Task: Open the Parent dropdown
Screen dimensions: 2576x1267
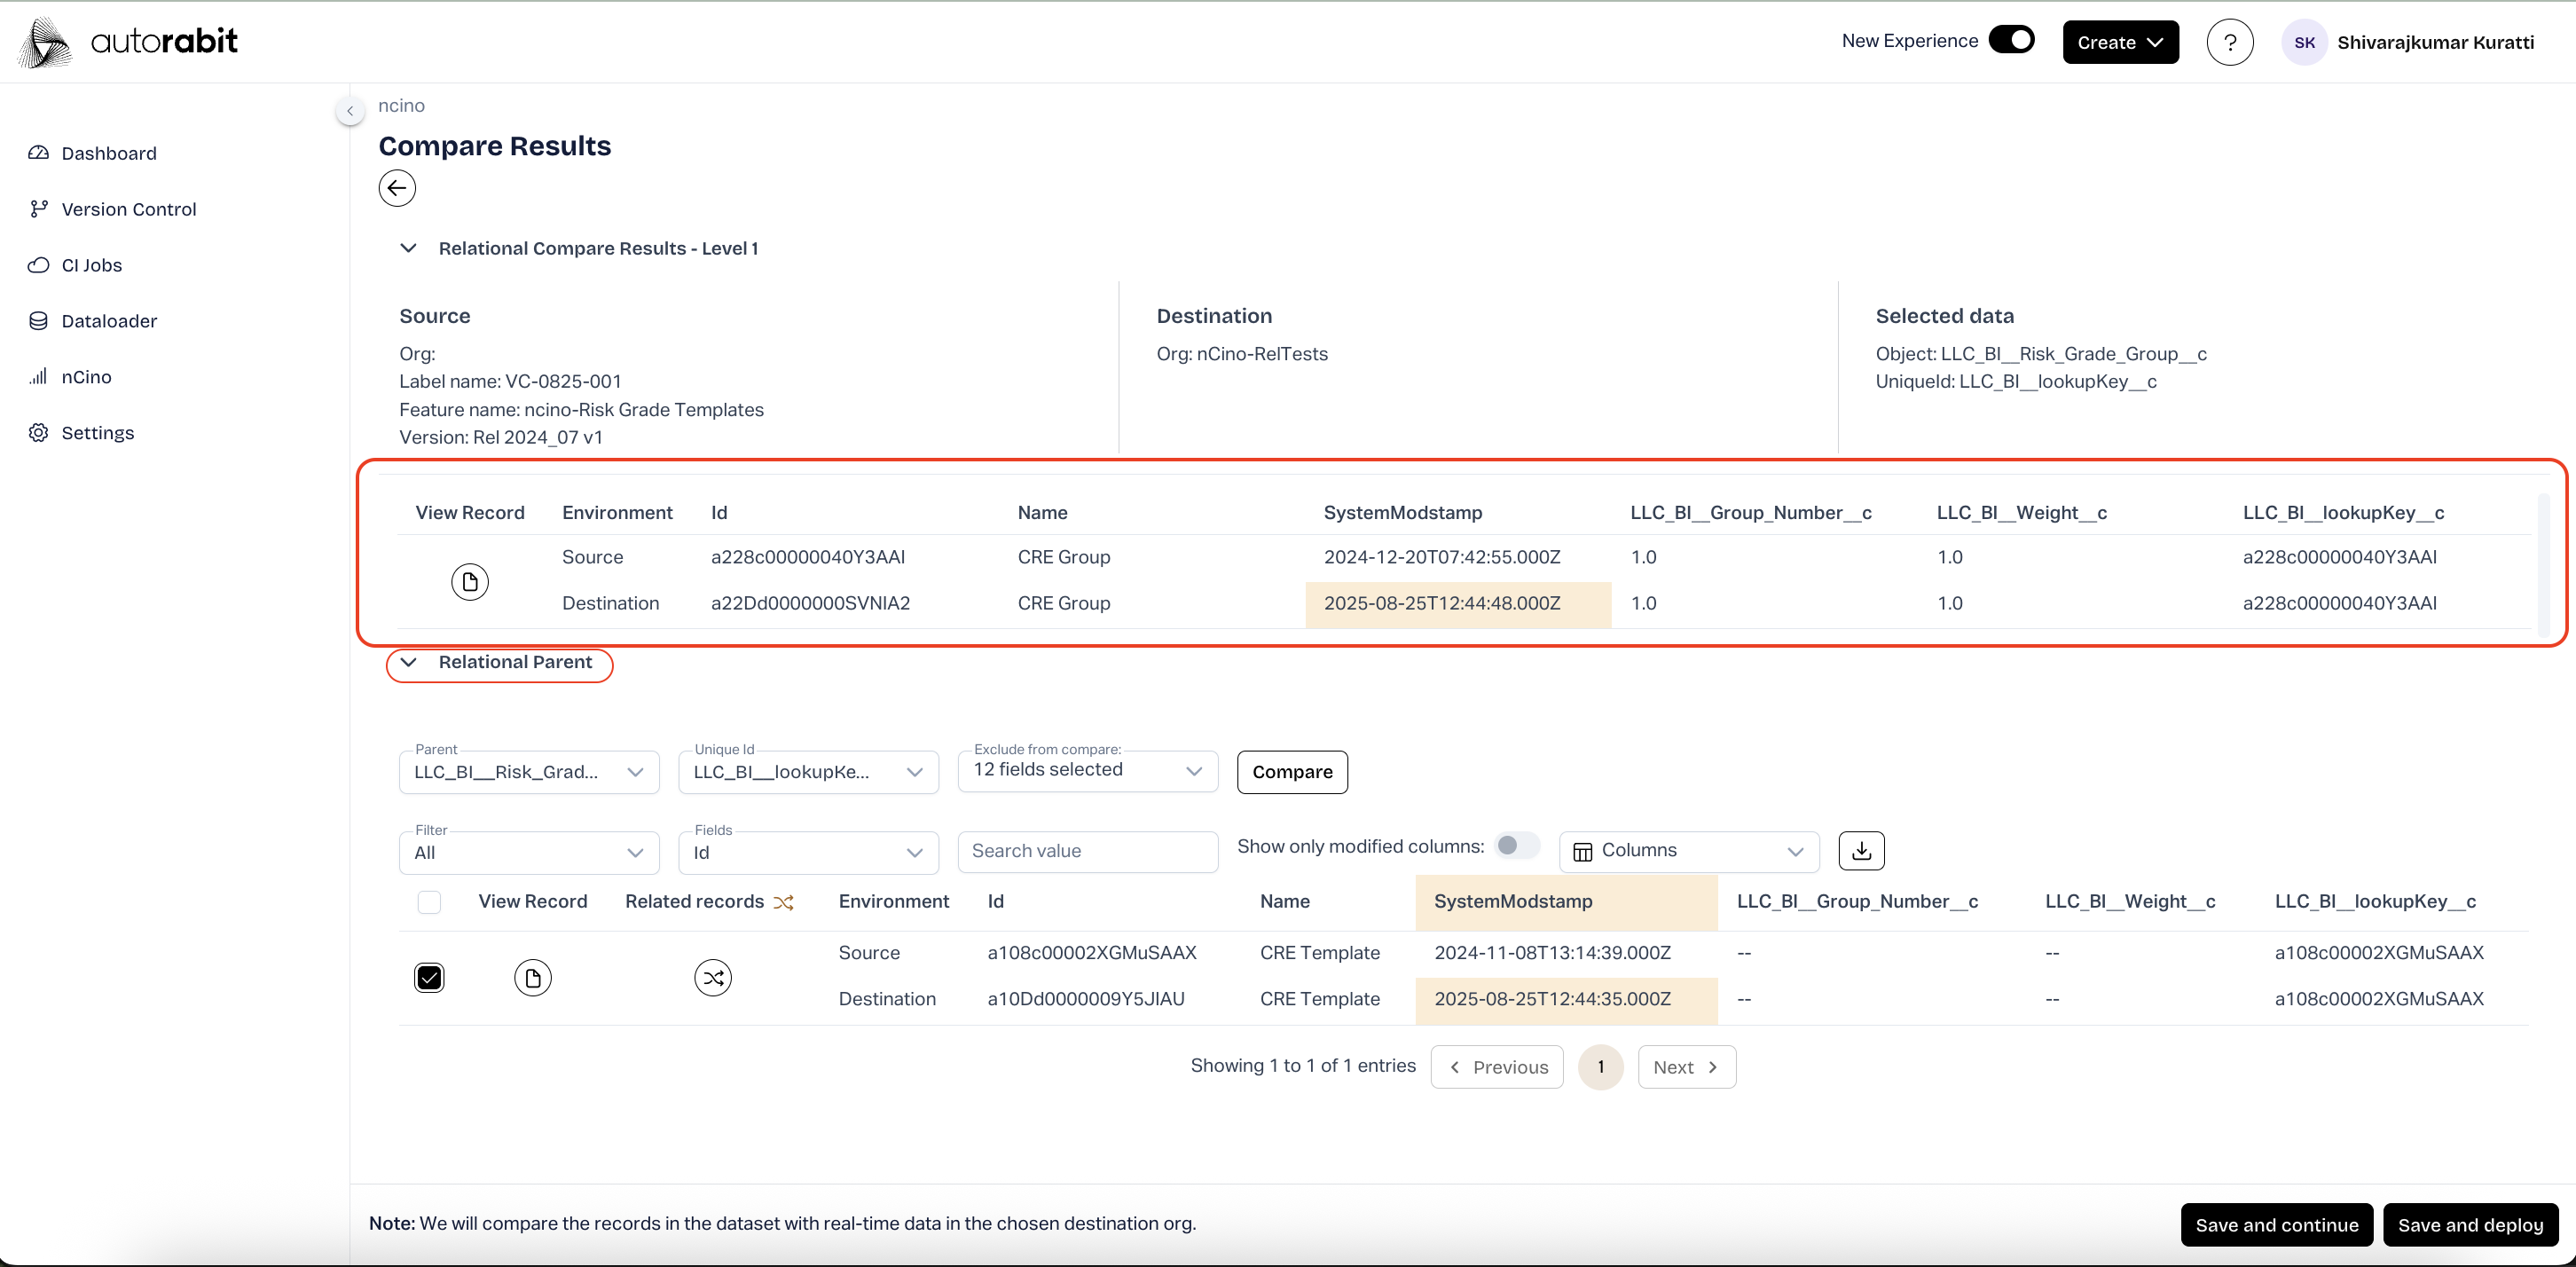Action: click(528, 772)
